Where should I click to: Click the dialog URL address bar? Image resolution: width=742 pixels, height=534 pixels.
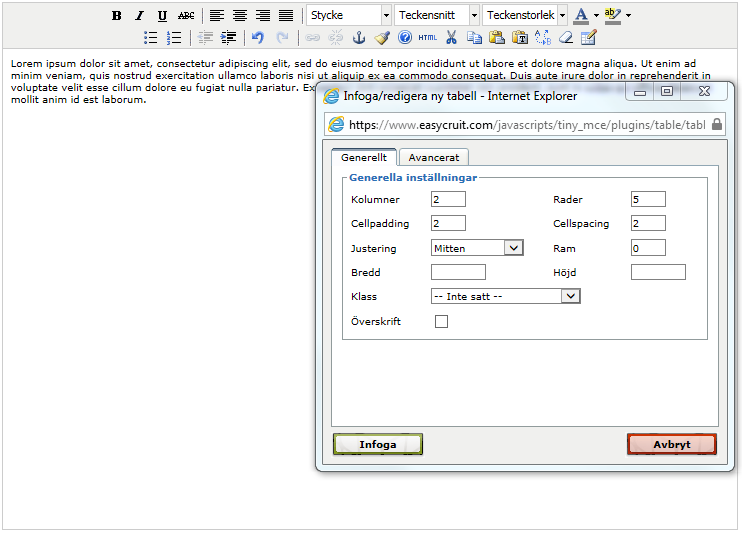[525, 125]
